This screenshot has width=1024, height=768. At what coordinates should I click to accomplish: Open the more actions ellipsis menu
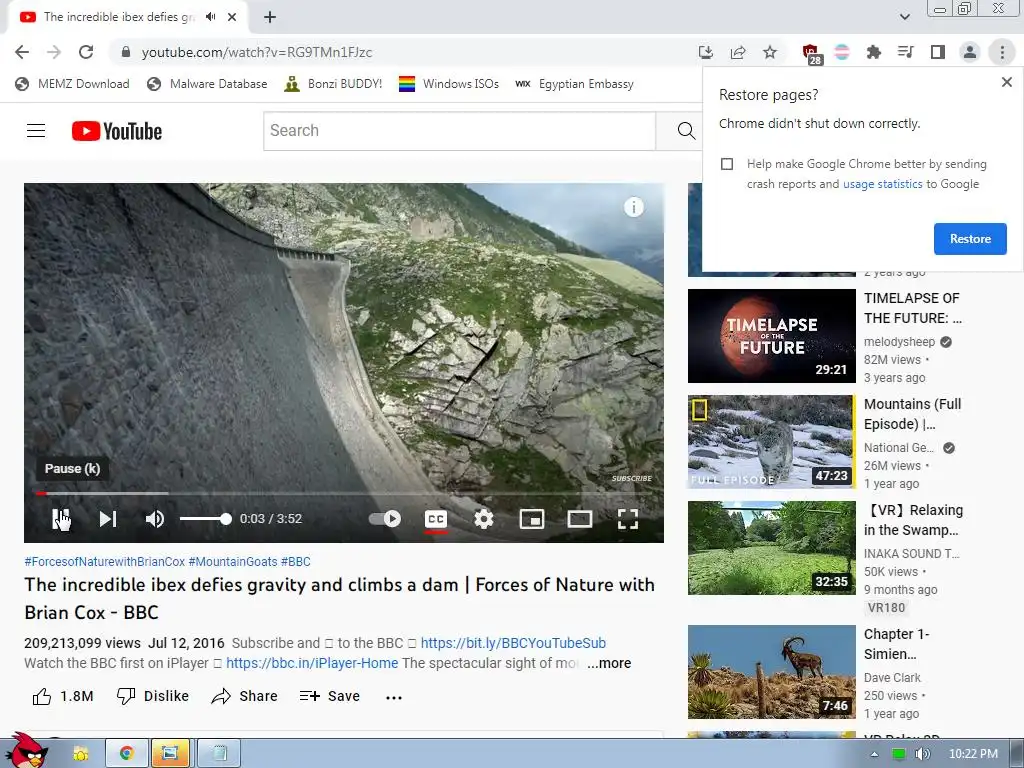coord(394,697)
